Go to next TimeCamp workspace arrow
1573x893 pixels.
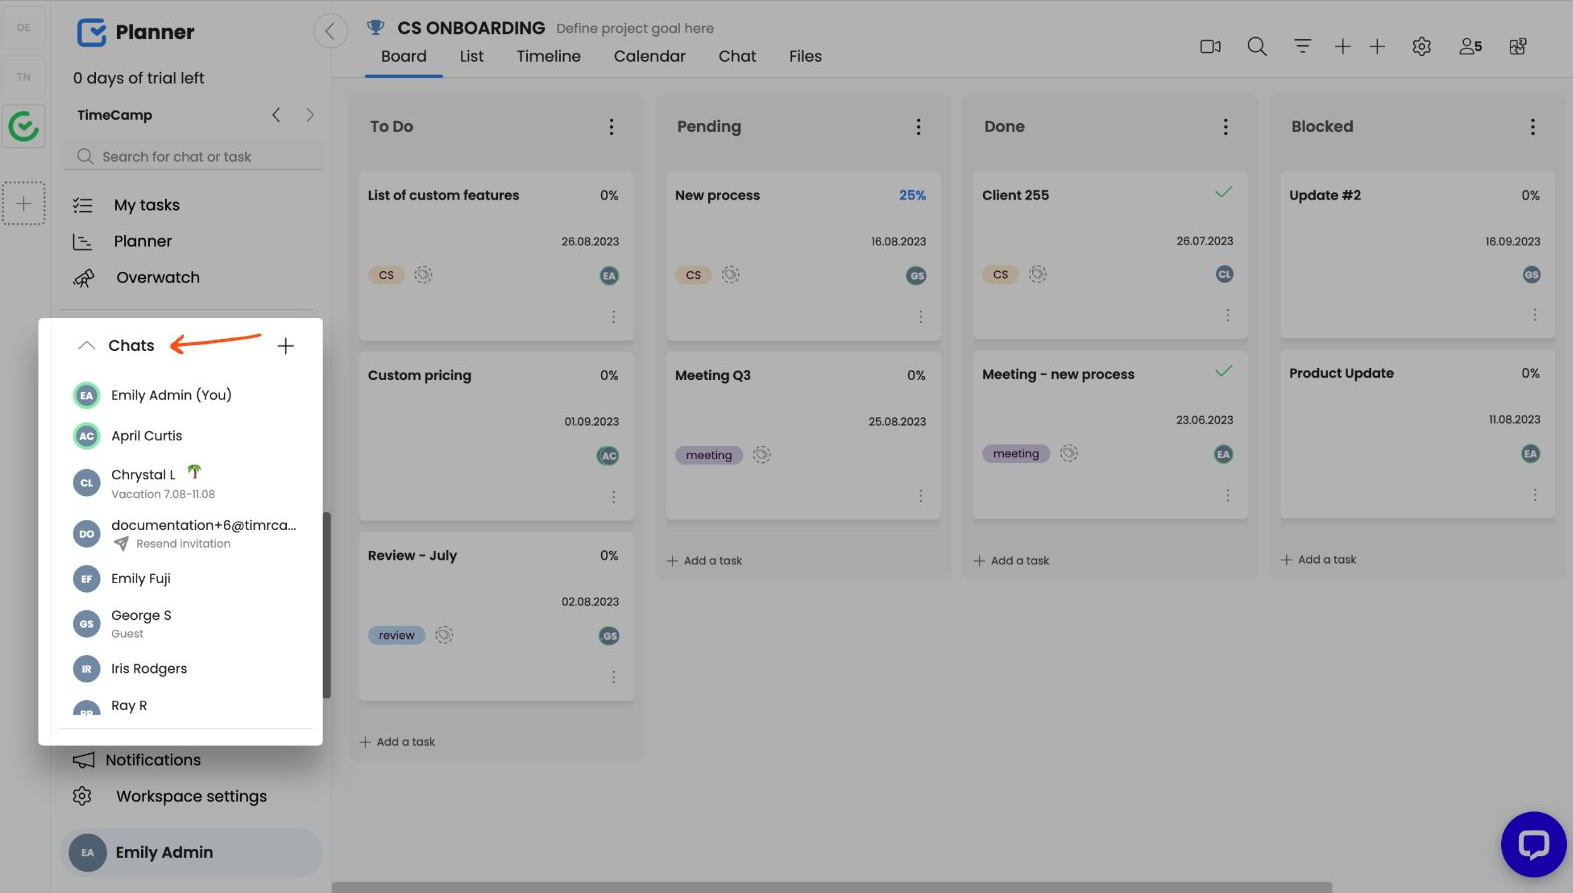click(310, 115)
